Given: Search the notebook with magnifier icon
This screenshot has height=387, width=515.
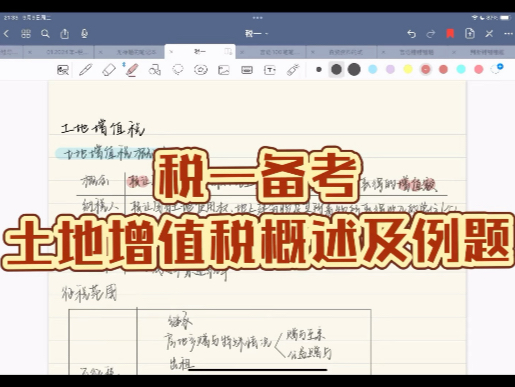Looking at the screenshot, I should tap(45, 34).
